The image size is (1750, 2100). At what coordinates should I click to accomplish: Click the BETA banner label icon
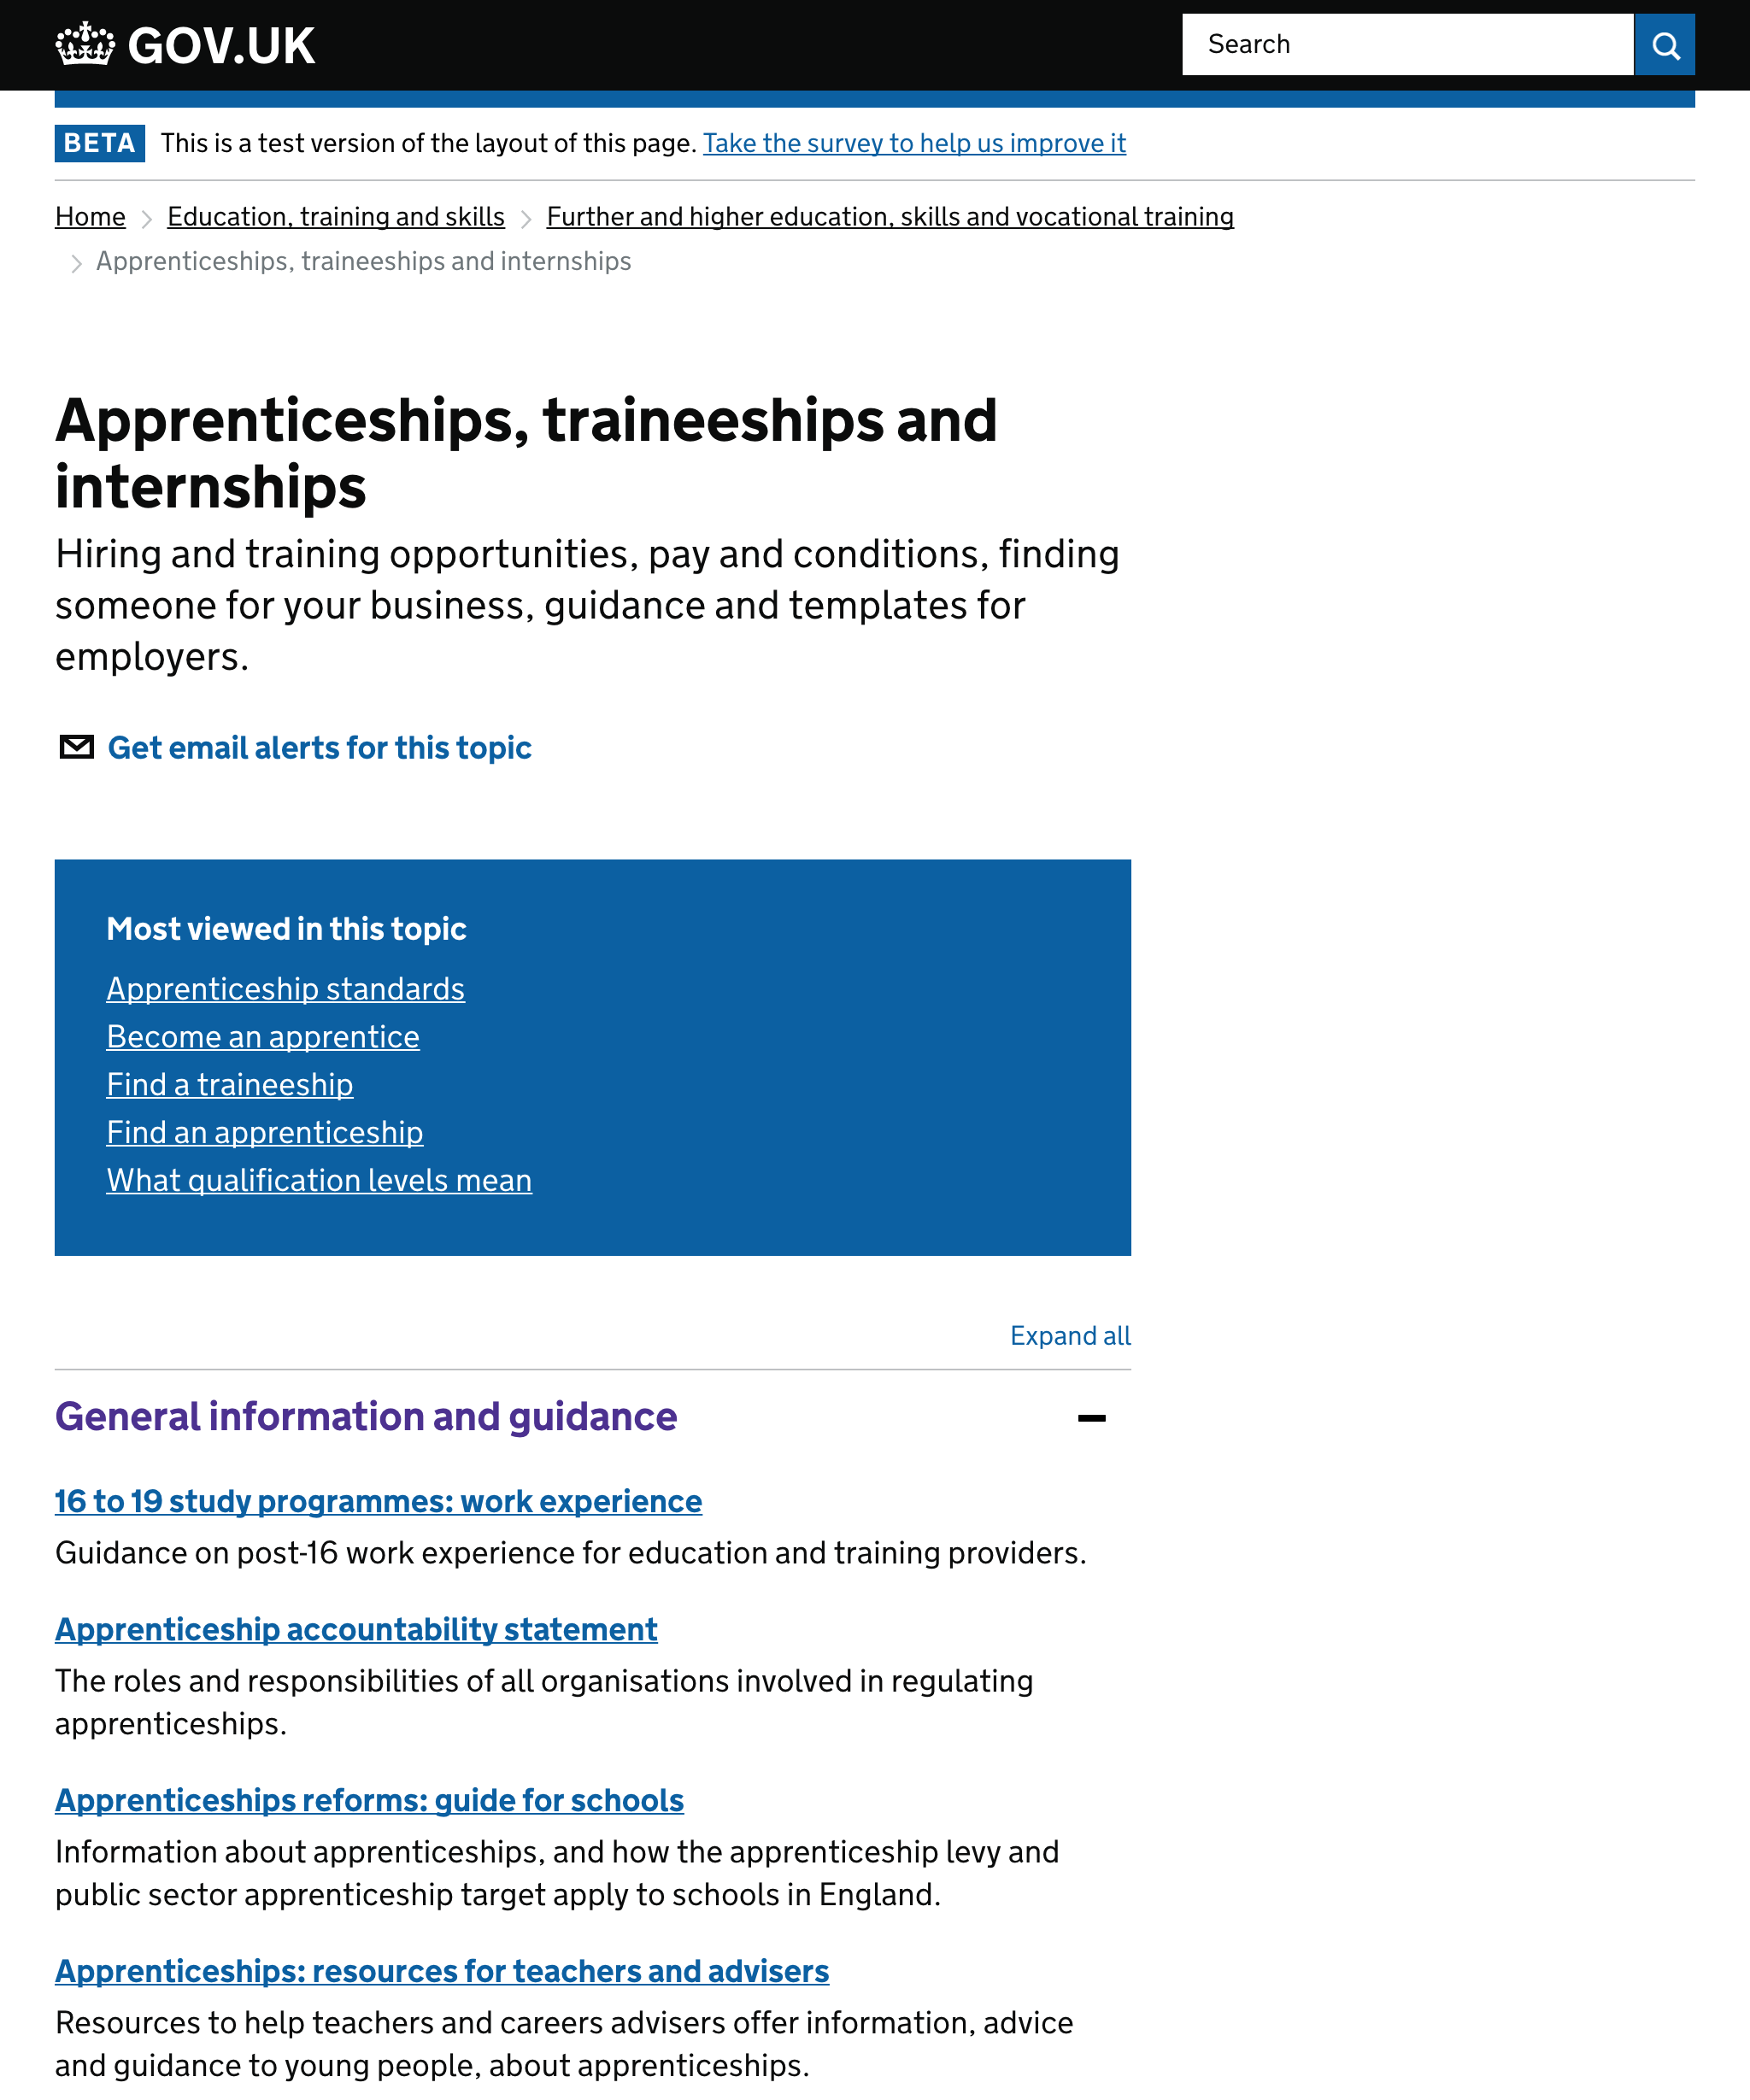pos(99,143)
